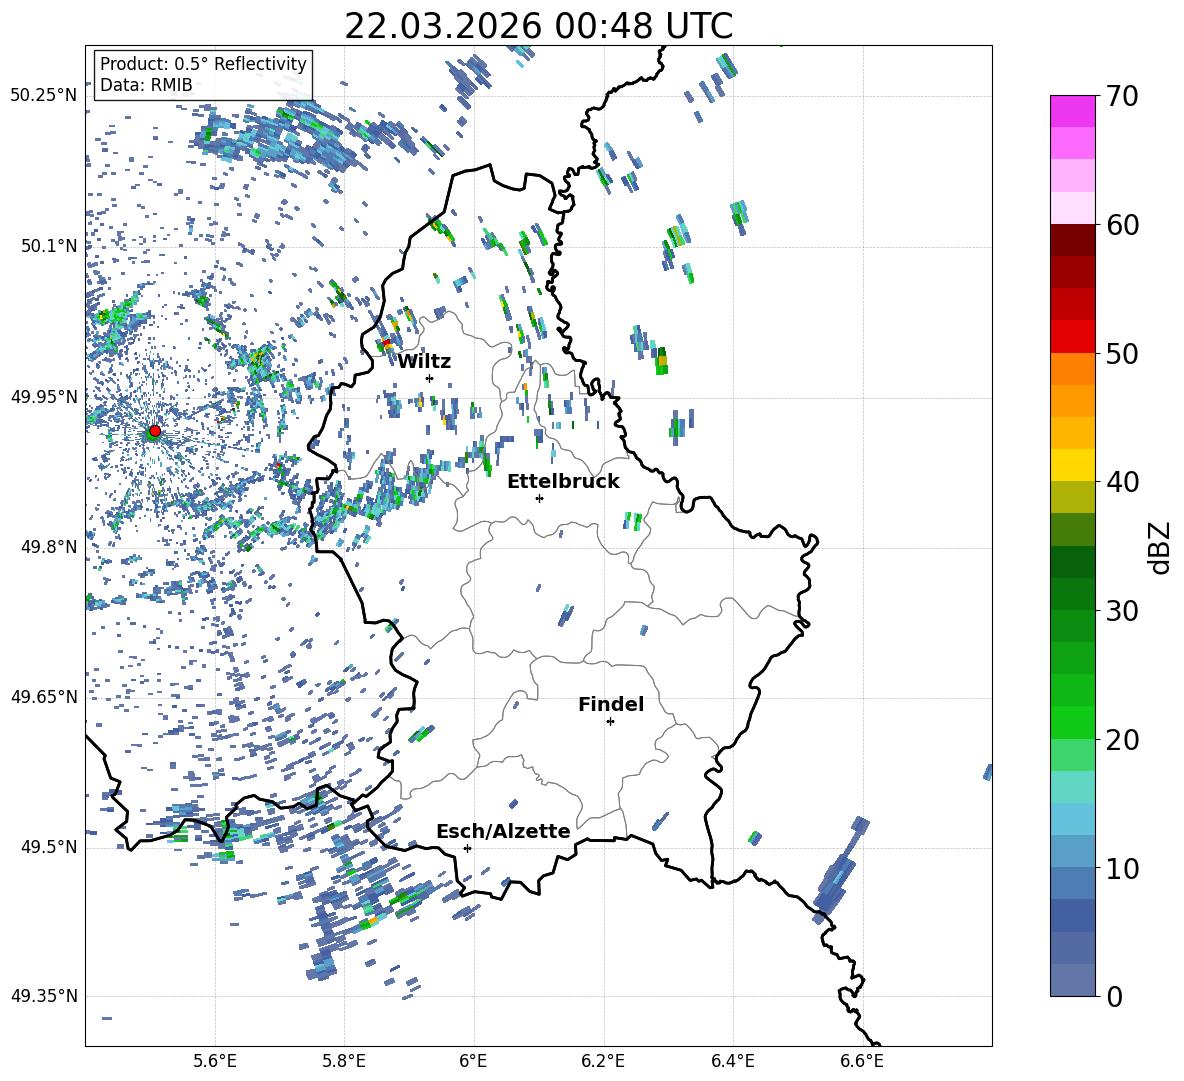The width and height of the screenshot is (1184, 1081).
Task: Click the 50.25°N latitude tick label
Action: point(44,95)
